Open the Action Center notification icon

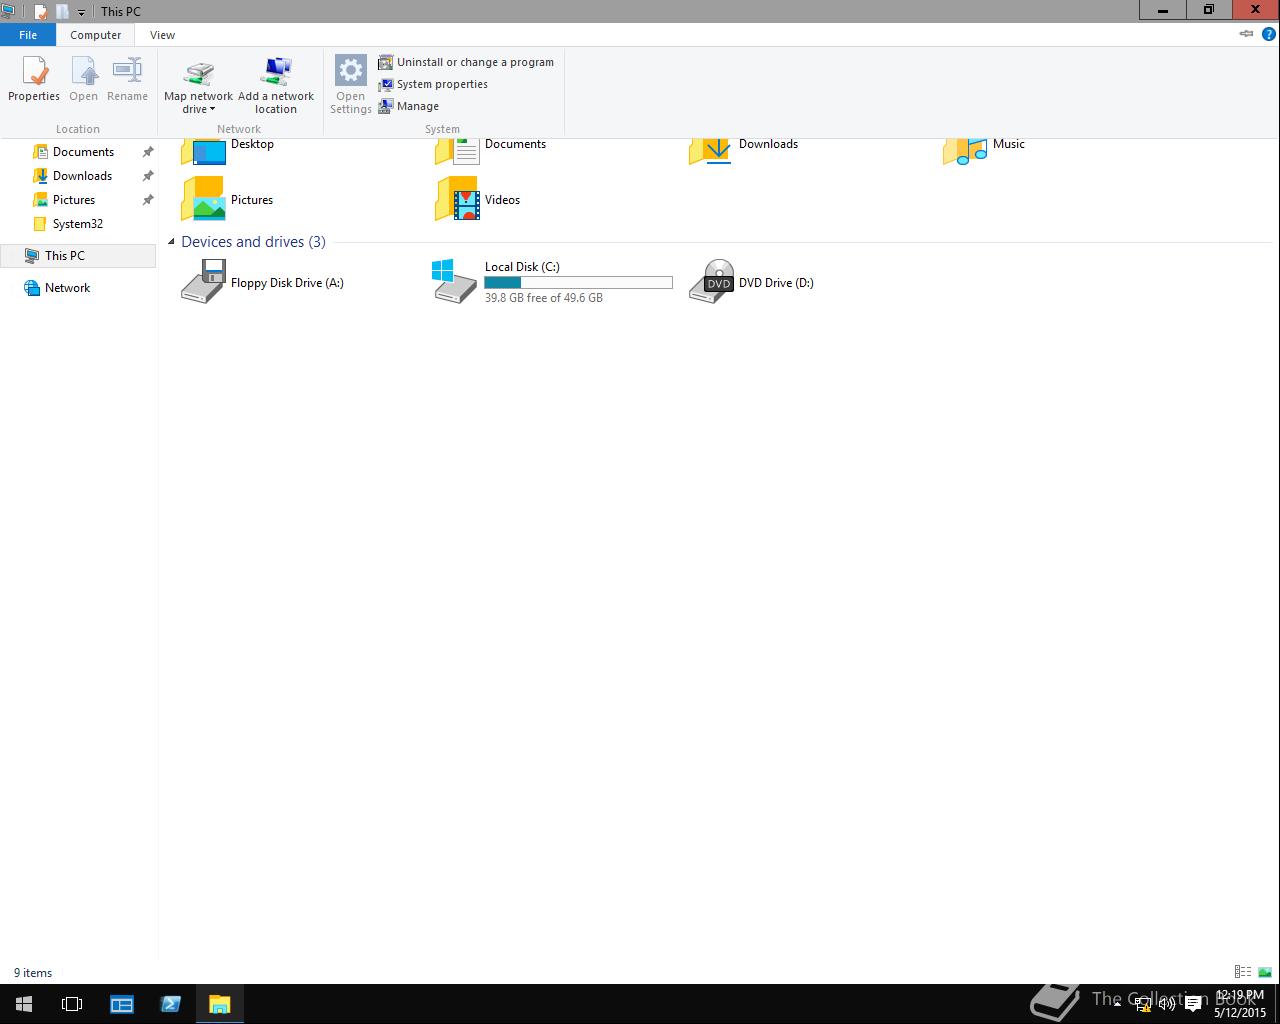tap(1193, 1004)
